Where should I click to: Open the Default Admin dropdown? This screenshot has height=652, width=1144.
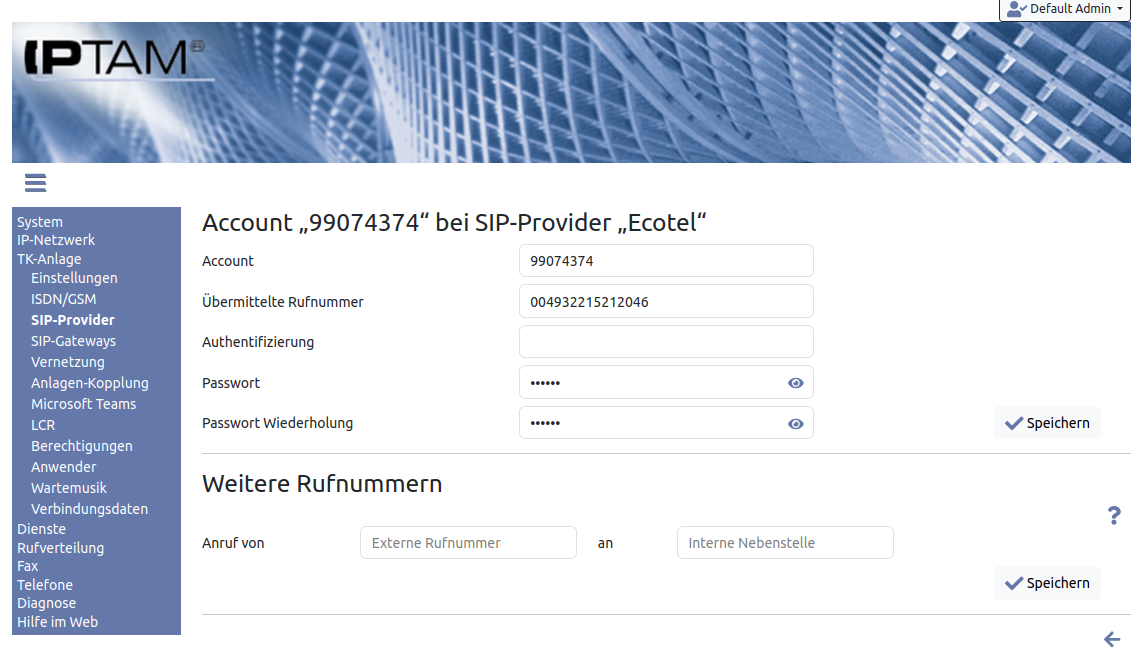tap(1064, 9)
